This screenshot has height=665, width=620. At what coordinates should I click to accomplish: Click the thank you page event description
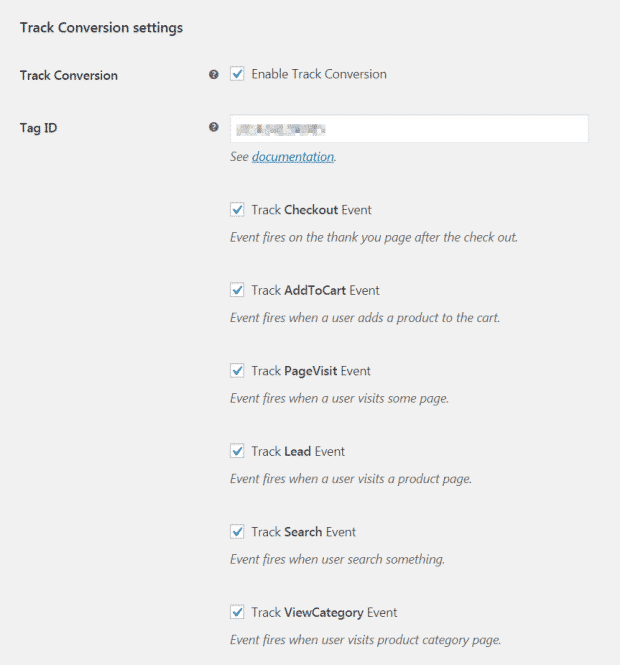click(373, 238)
